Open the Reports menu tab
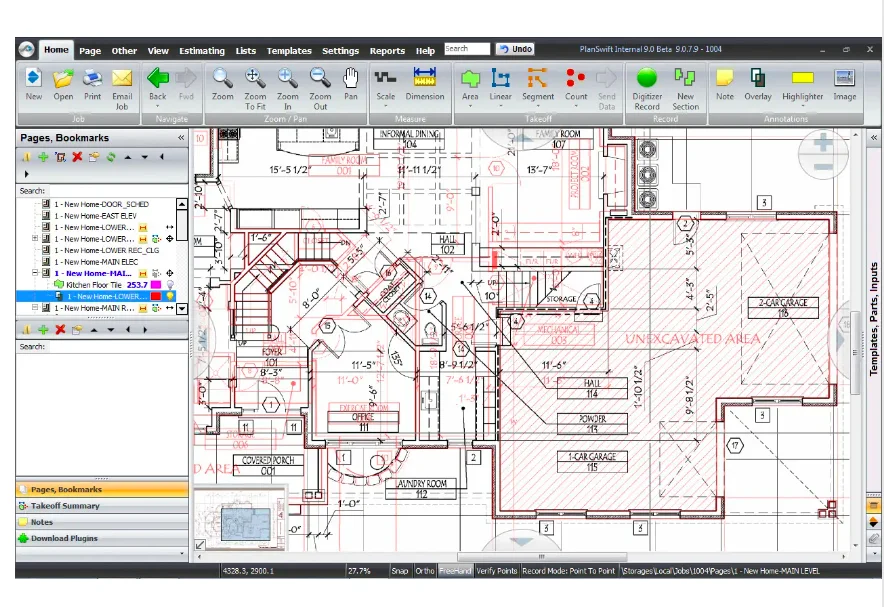This screenshot has width=884, height=607. 387,51
